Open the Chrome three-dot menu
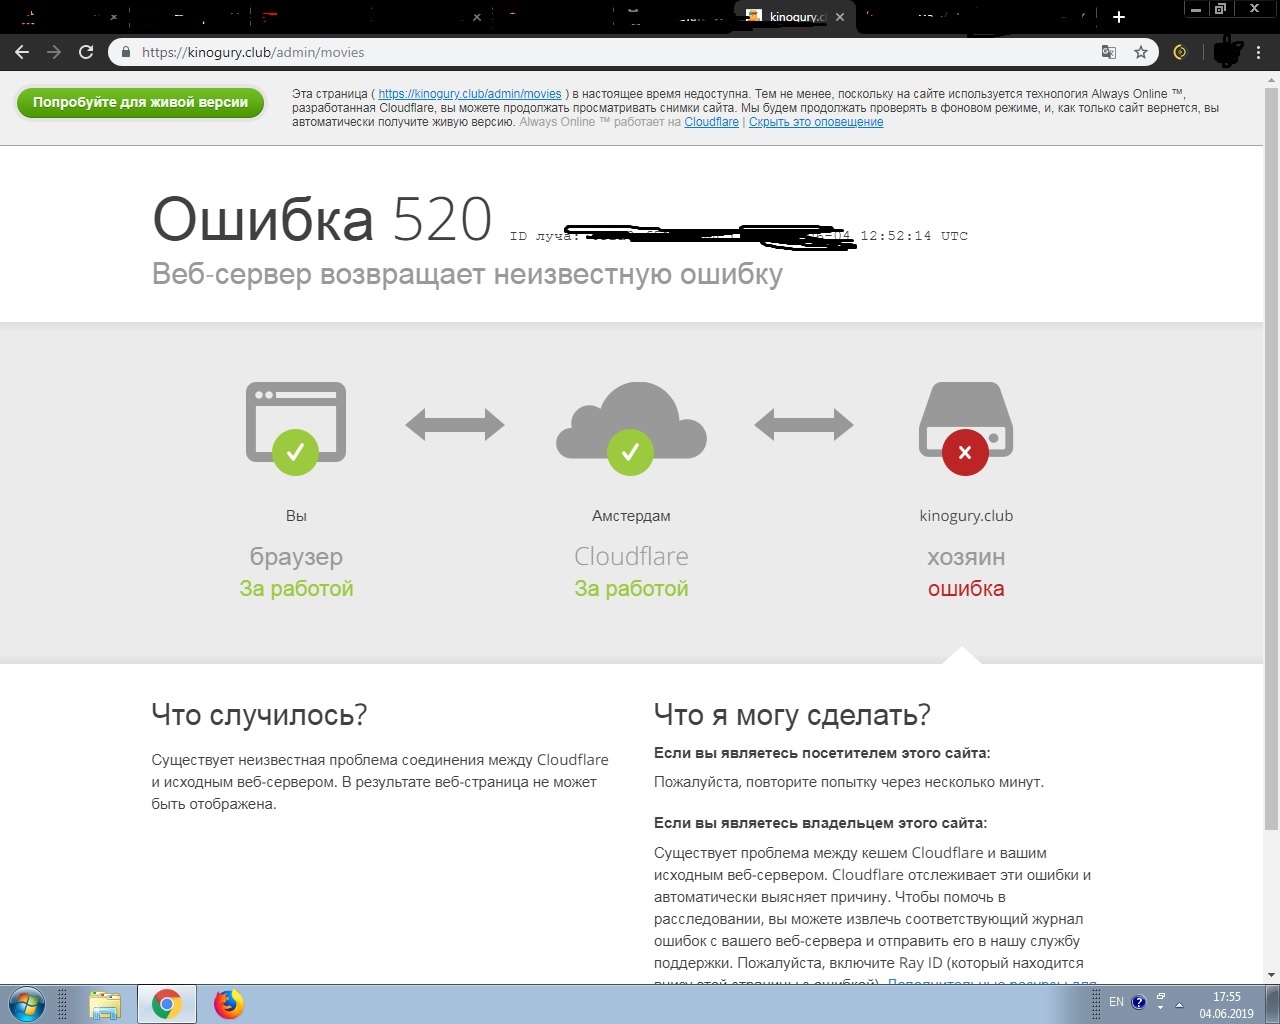Image resolution: width=1280 pixels, height=1024 pixels. click(x=1259, y=52)
